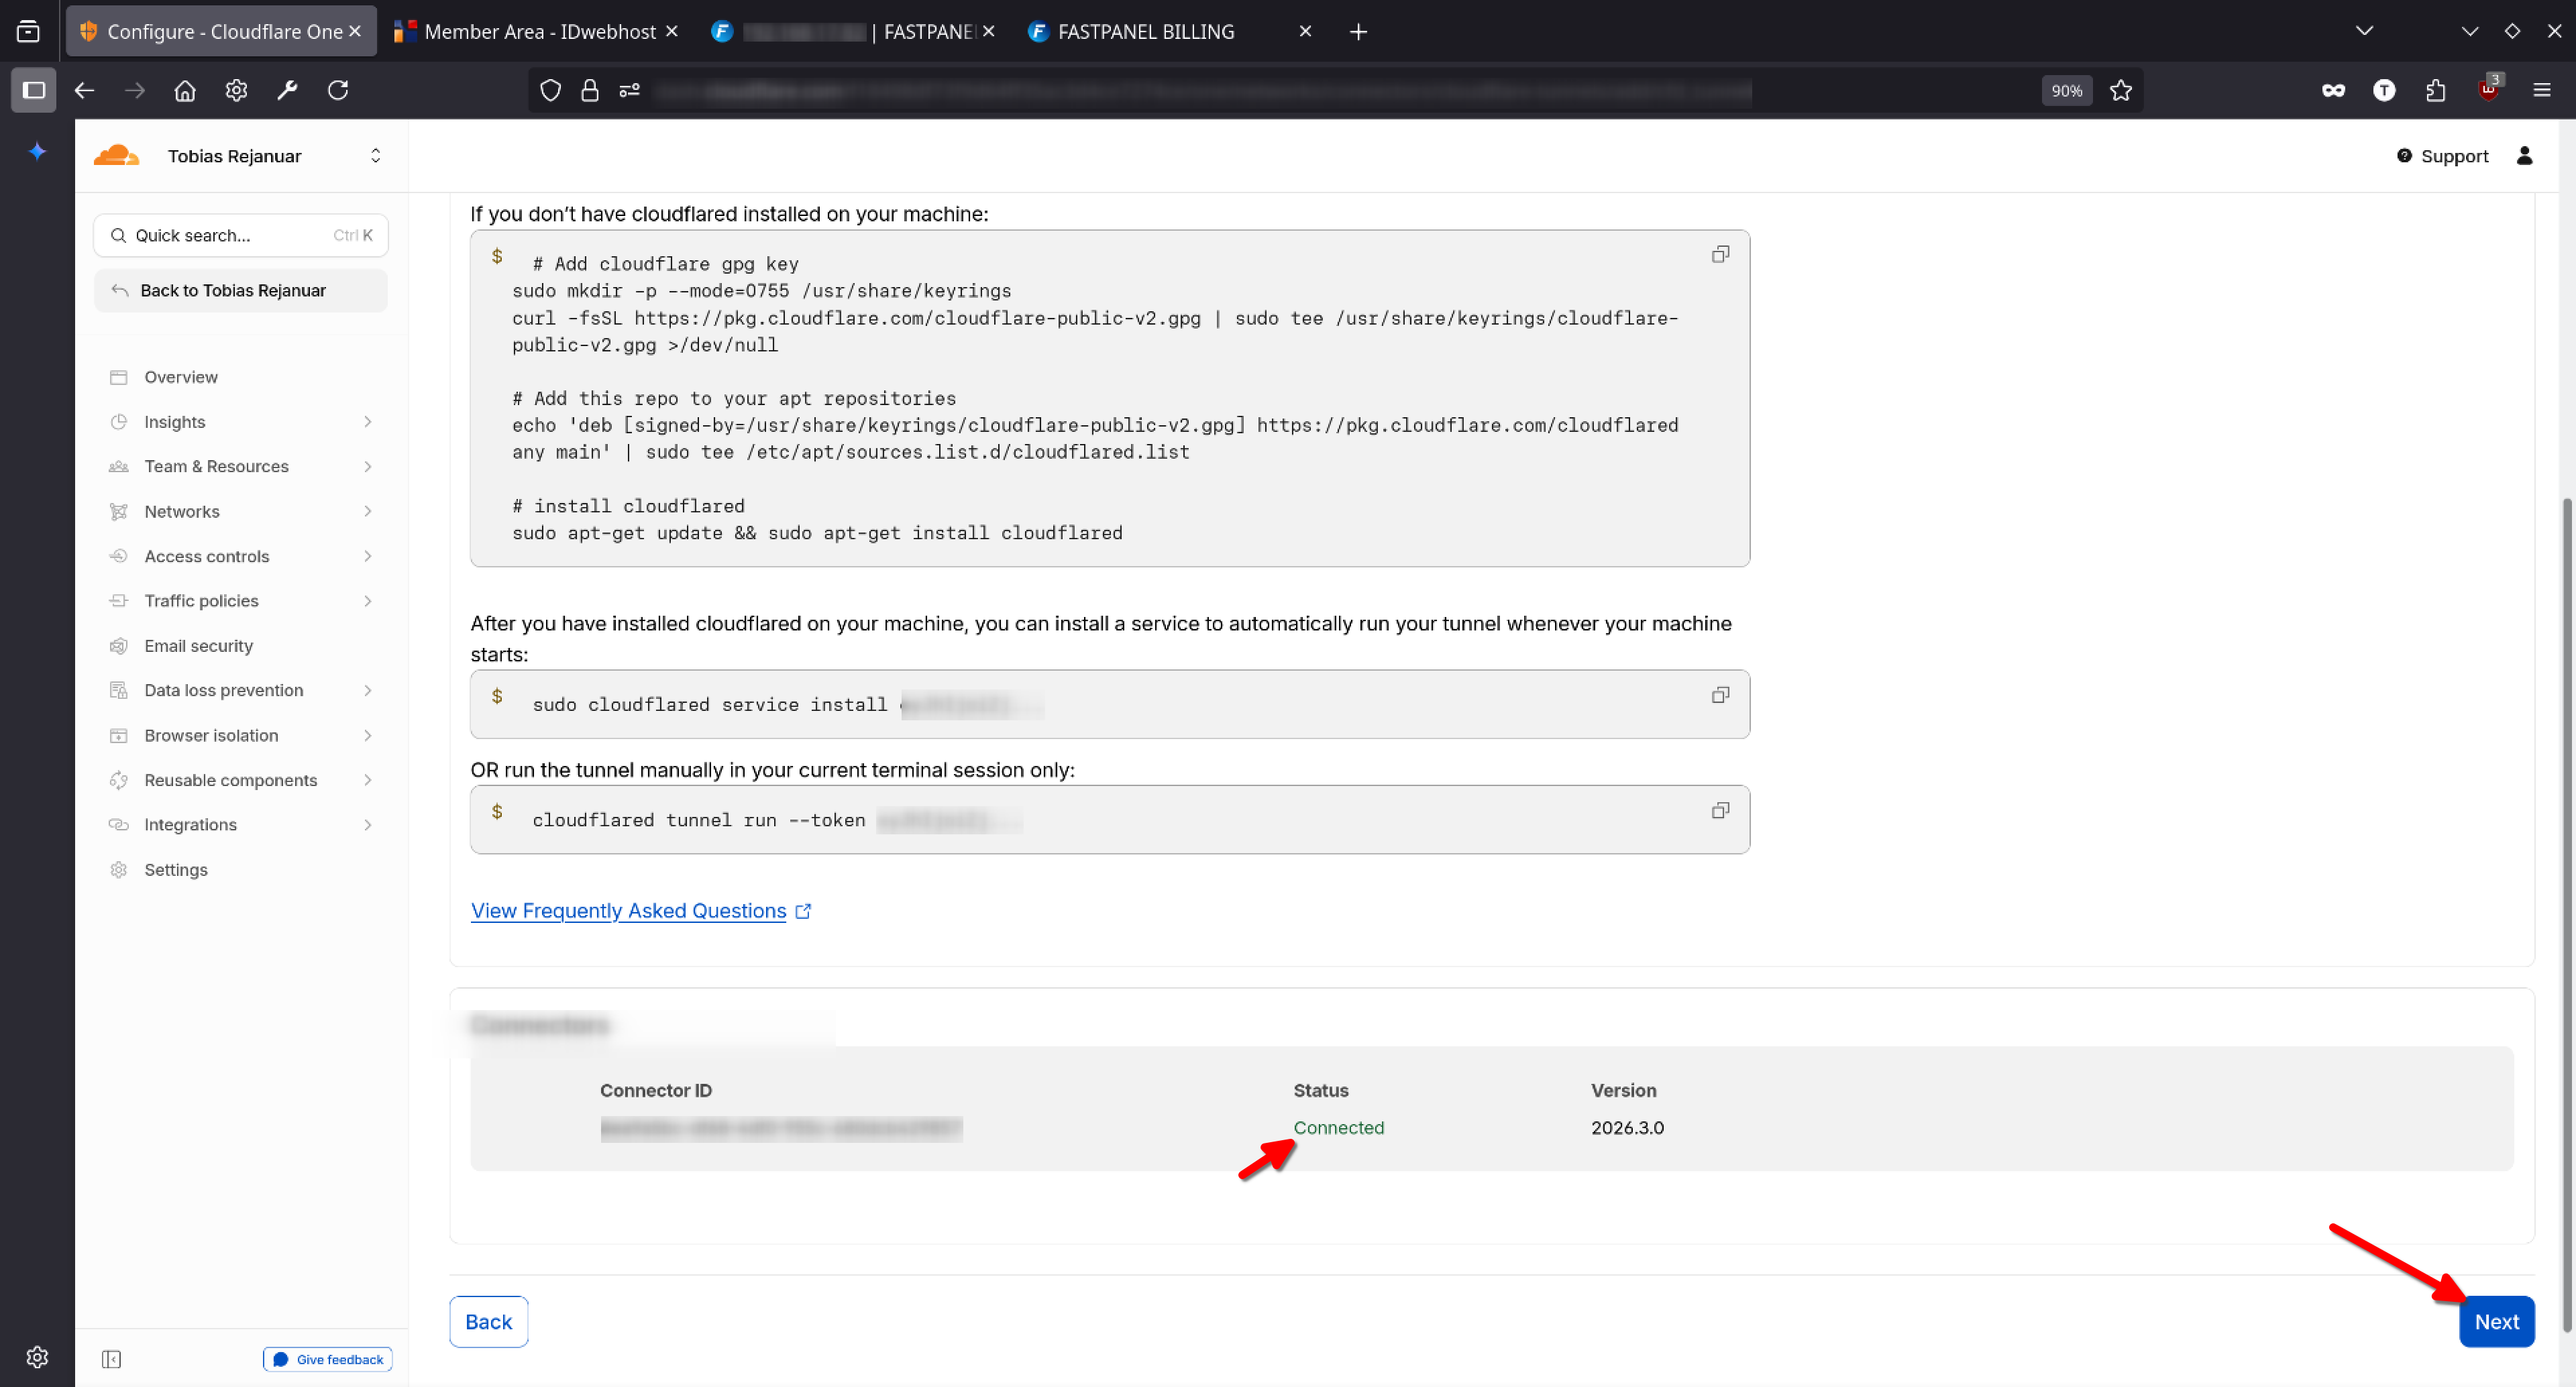Copy the tunnel run token command
The width and height of the screenshot is (2576, 1387).
(x=1720, y=810)
